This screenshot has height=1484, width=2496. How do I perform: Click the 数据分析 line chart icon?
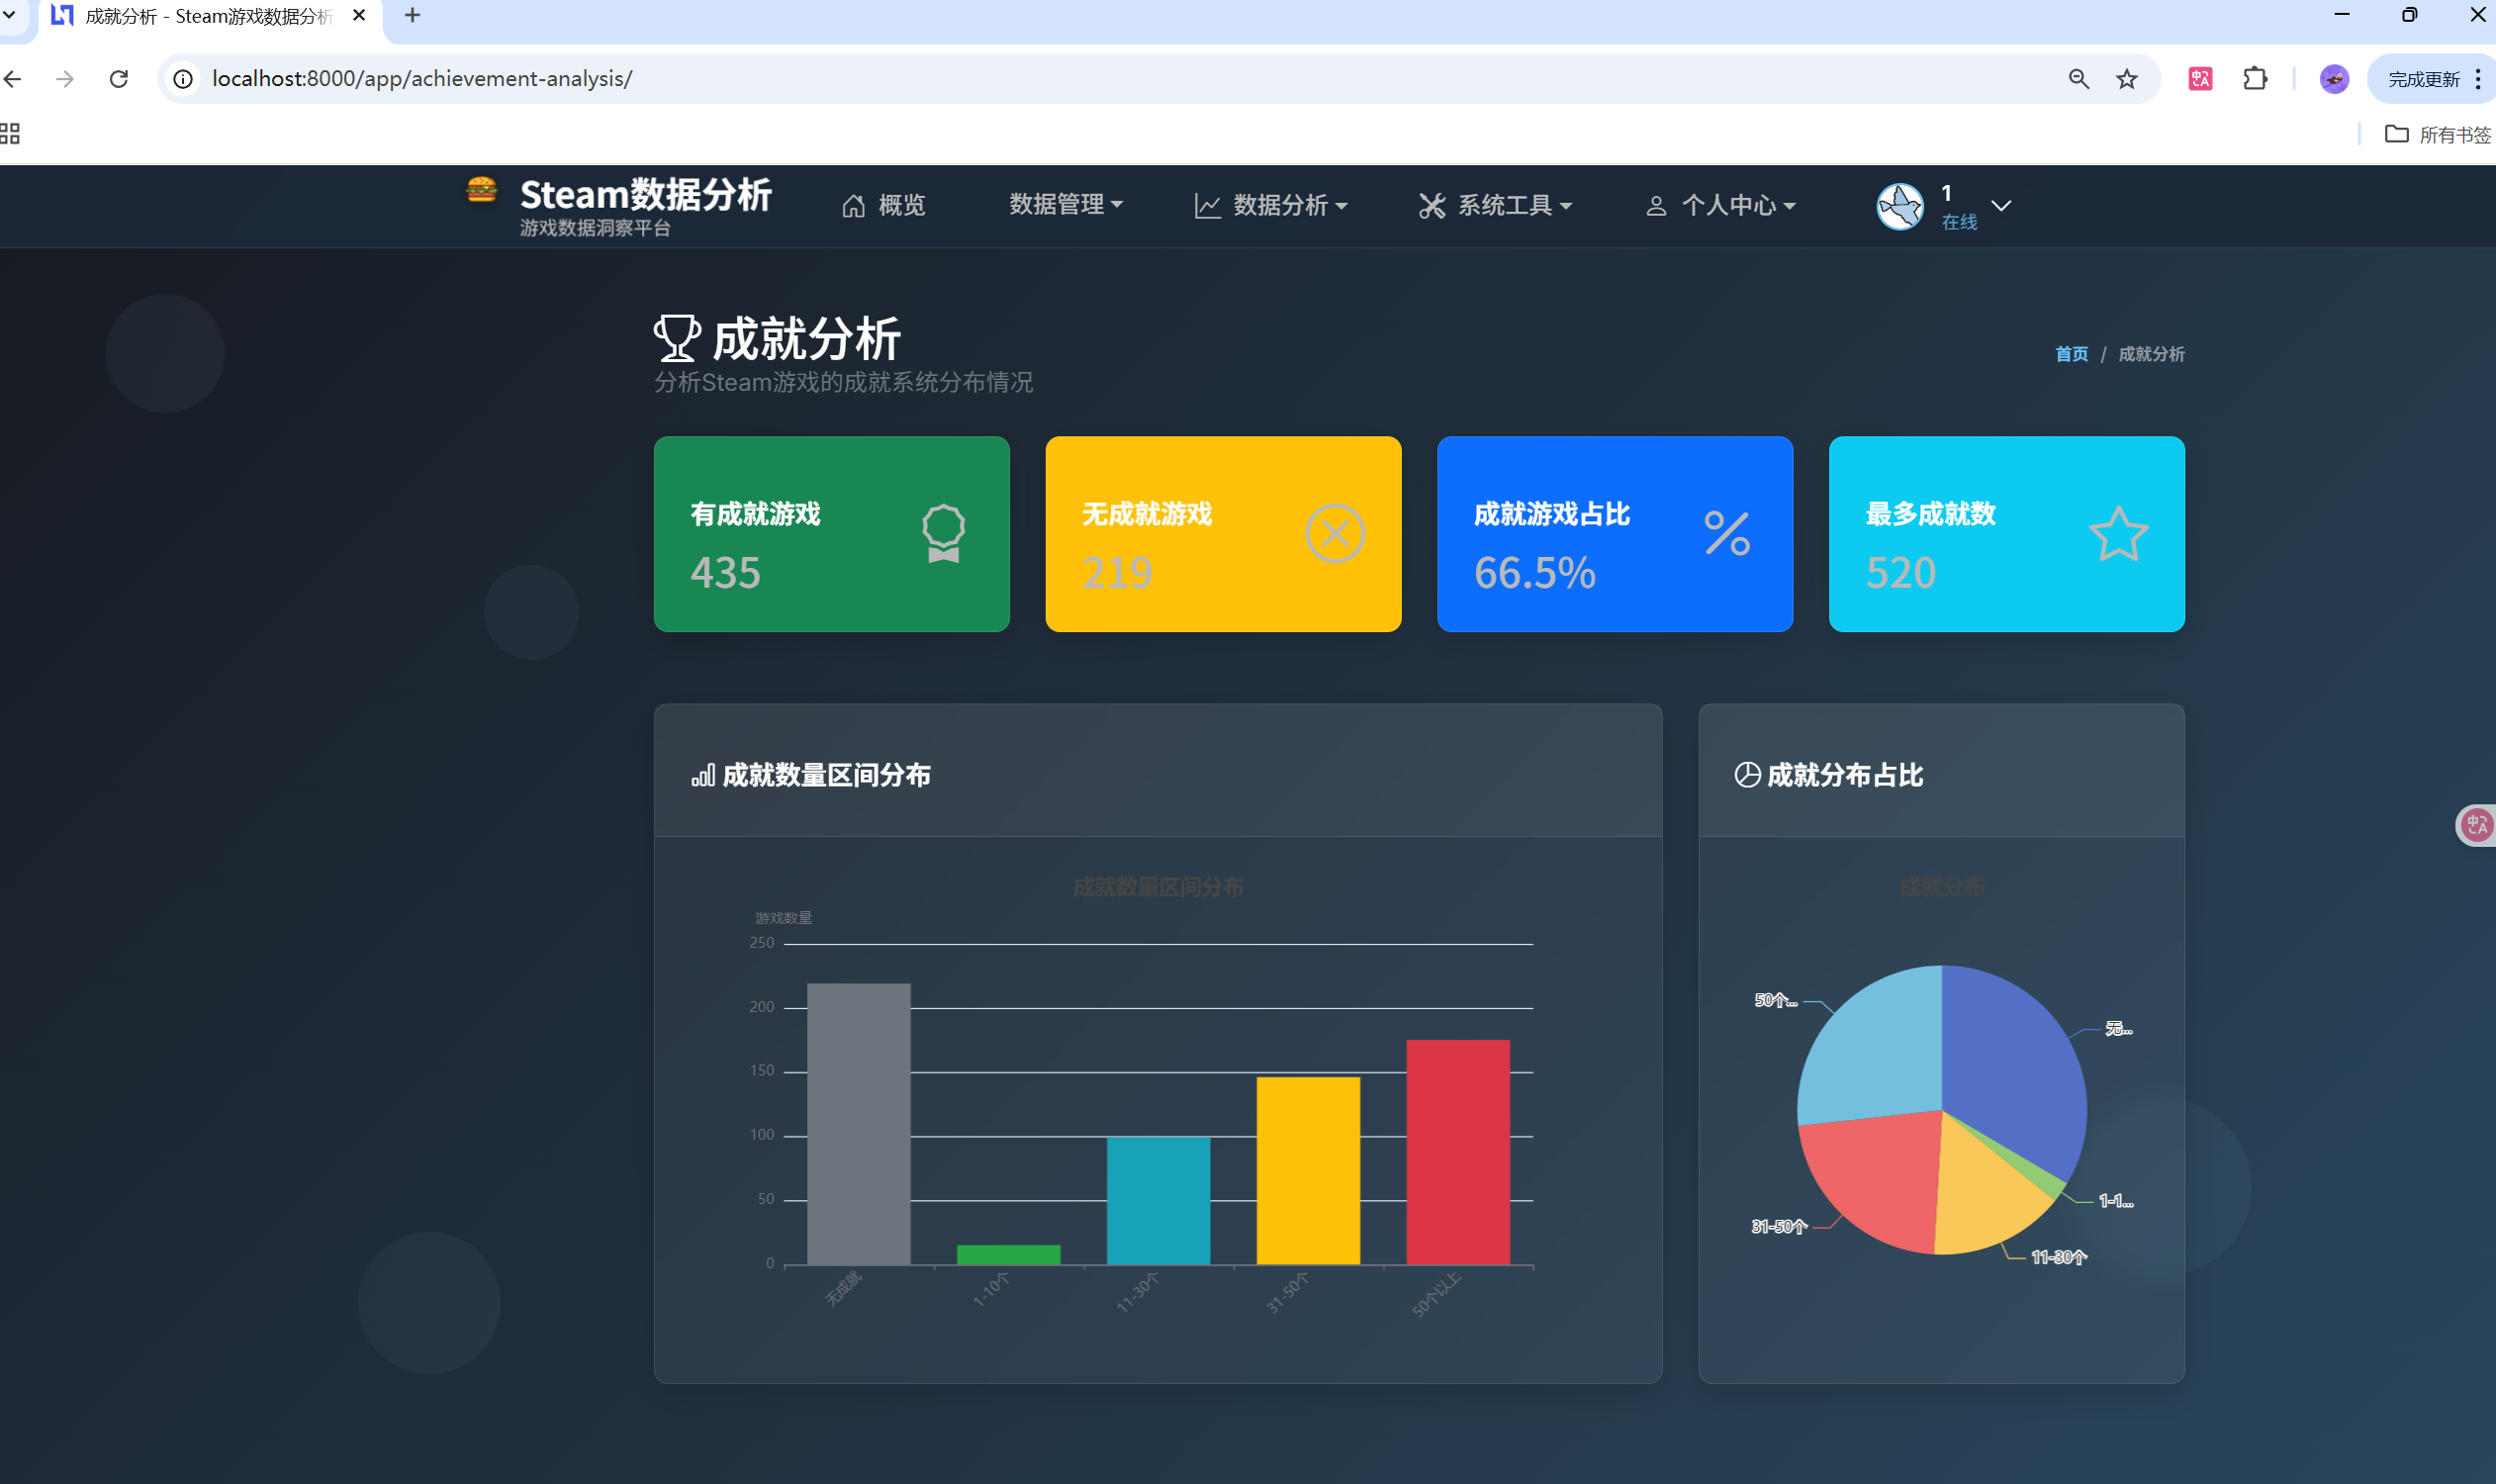click(1208, 206)
